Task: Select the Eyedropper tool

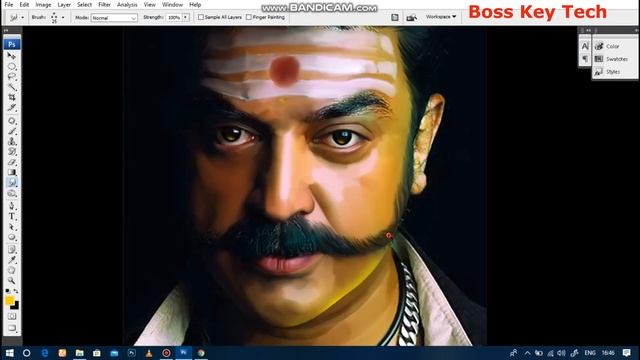Action: [12, 260]
